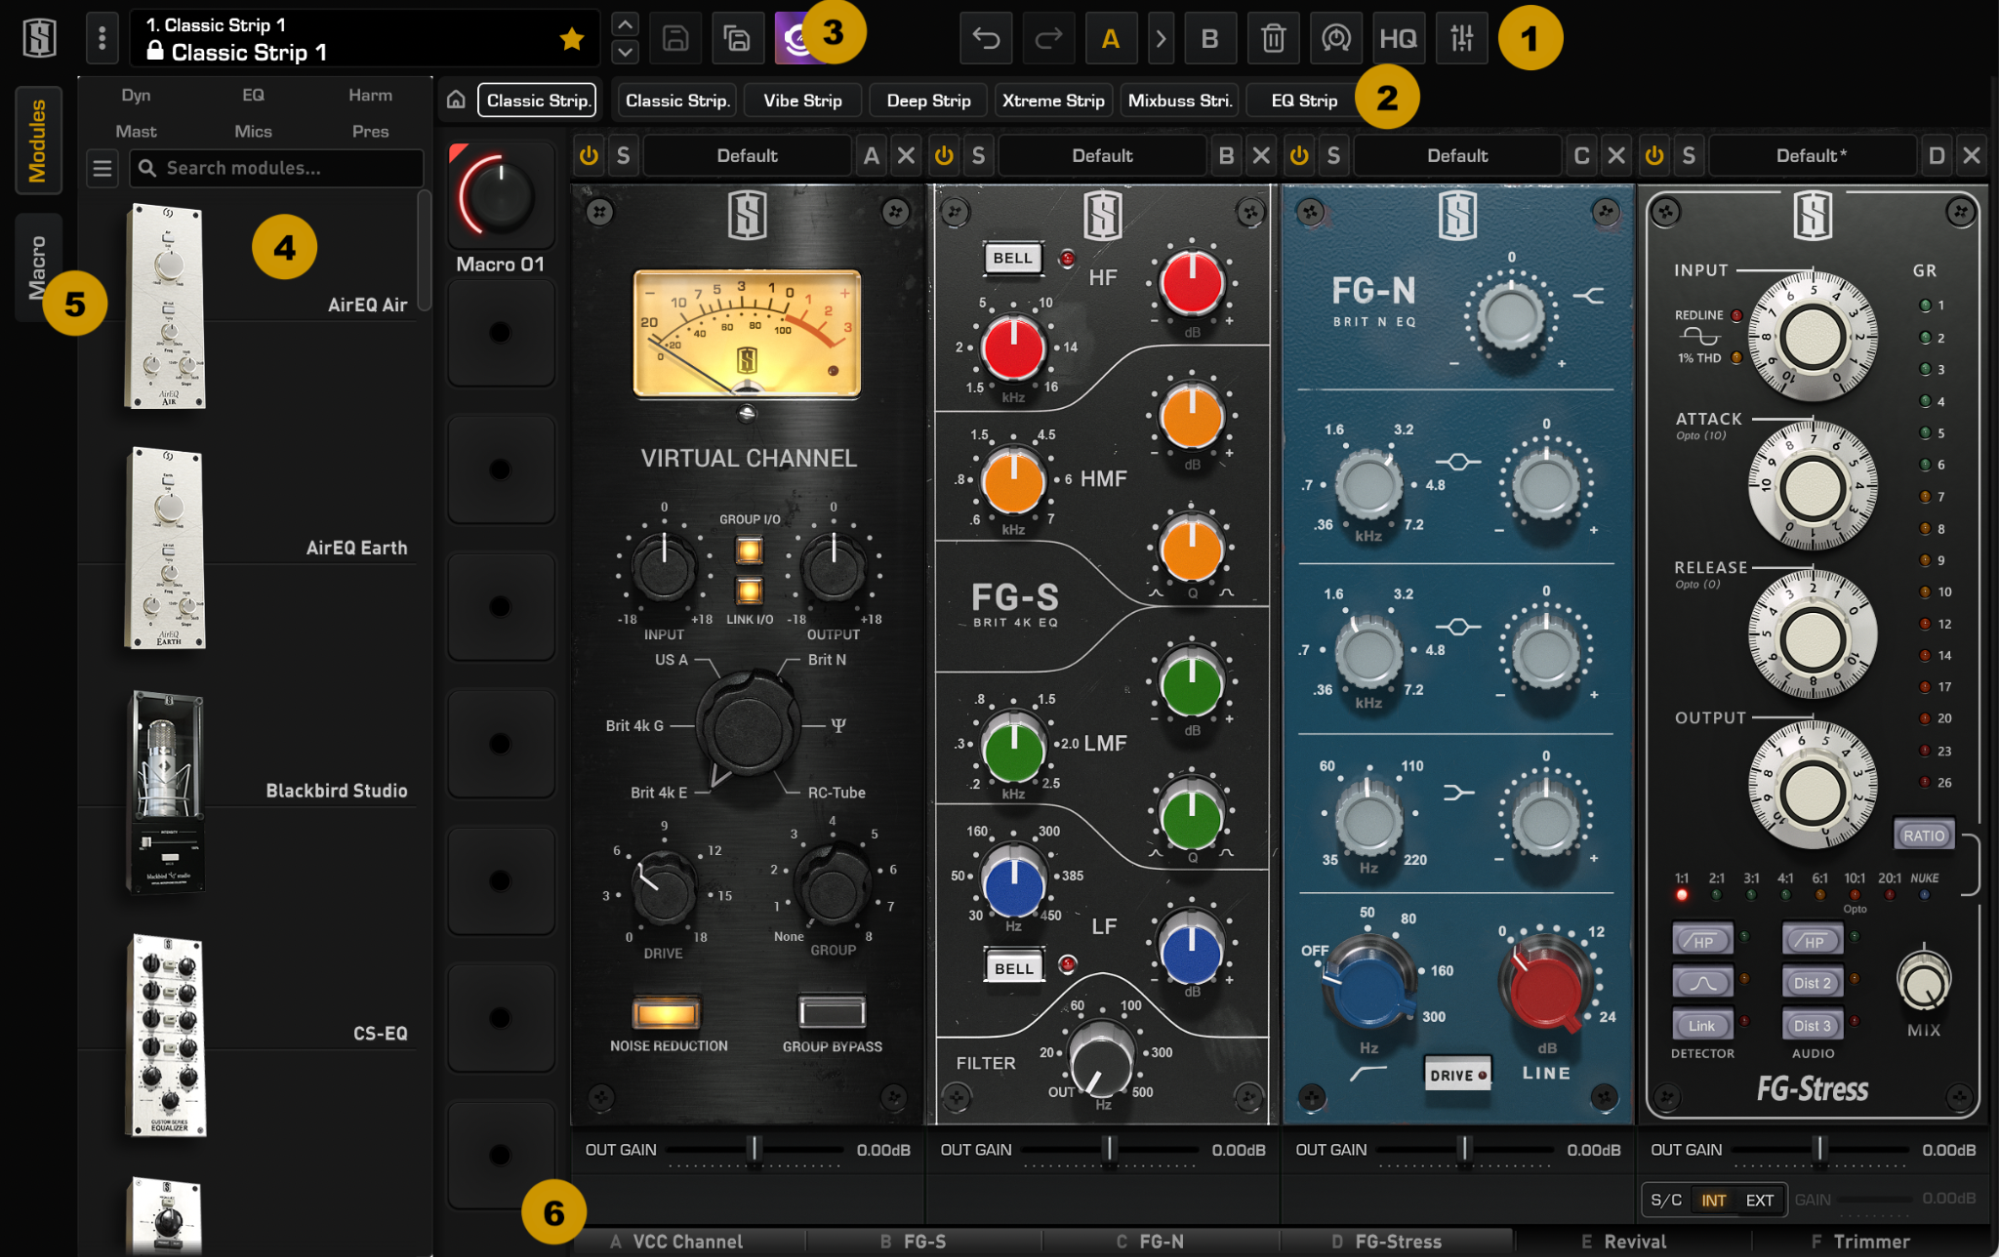Toggle HF Bell button on FG-S
The width and height of the screenshot is (1999, 1258).
click(1012, 258)
